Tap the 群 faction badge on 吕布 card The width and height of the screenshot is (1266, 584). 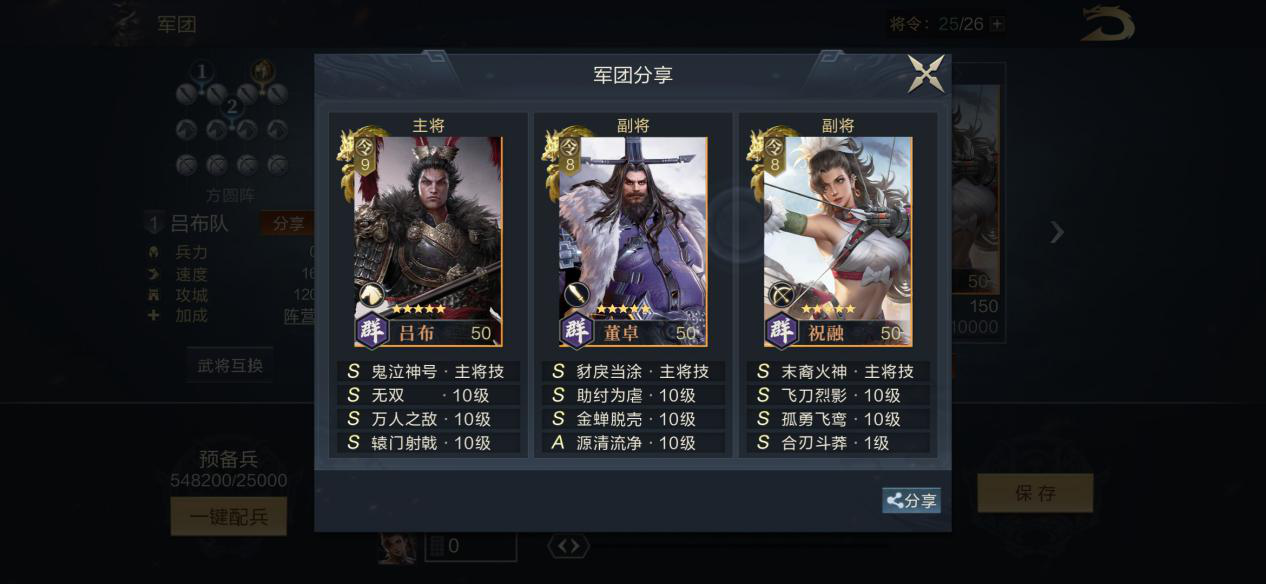click(x=372, y=331)
